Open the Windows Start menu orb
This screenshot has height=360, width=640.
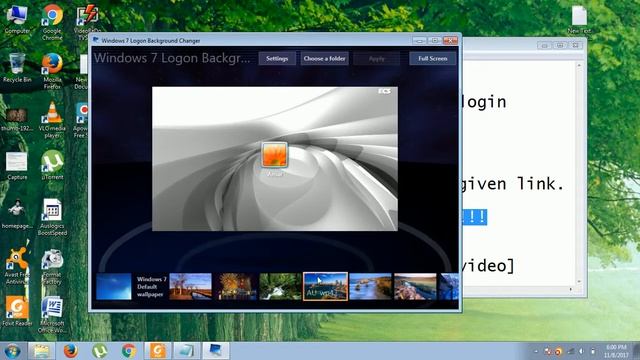click(12, 351)
